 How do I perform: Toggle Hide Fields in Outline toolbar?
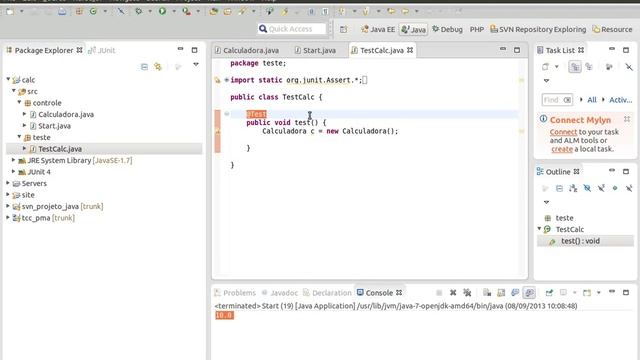point(587,188)
